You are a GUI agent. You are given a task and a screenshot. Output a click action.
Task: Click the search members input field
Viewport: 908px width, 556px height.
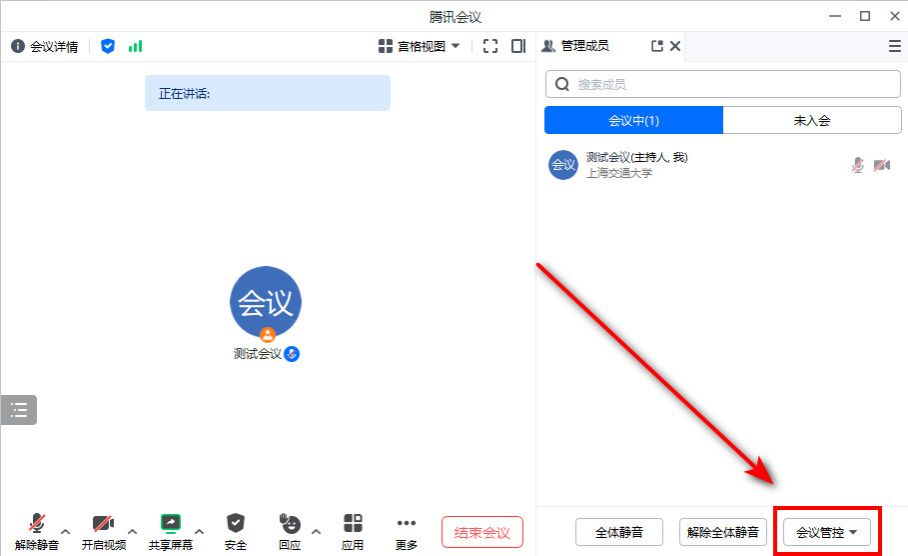click(x=723, y=85)
